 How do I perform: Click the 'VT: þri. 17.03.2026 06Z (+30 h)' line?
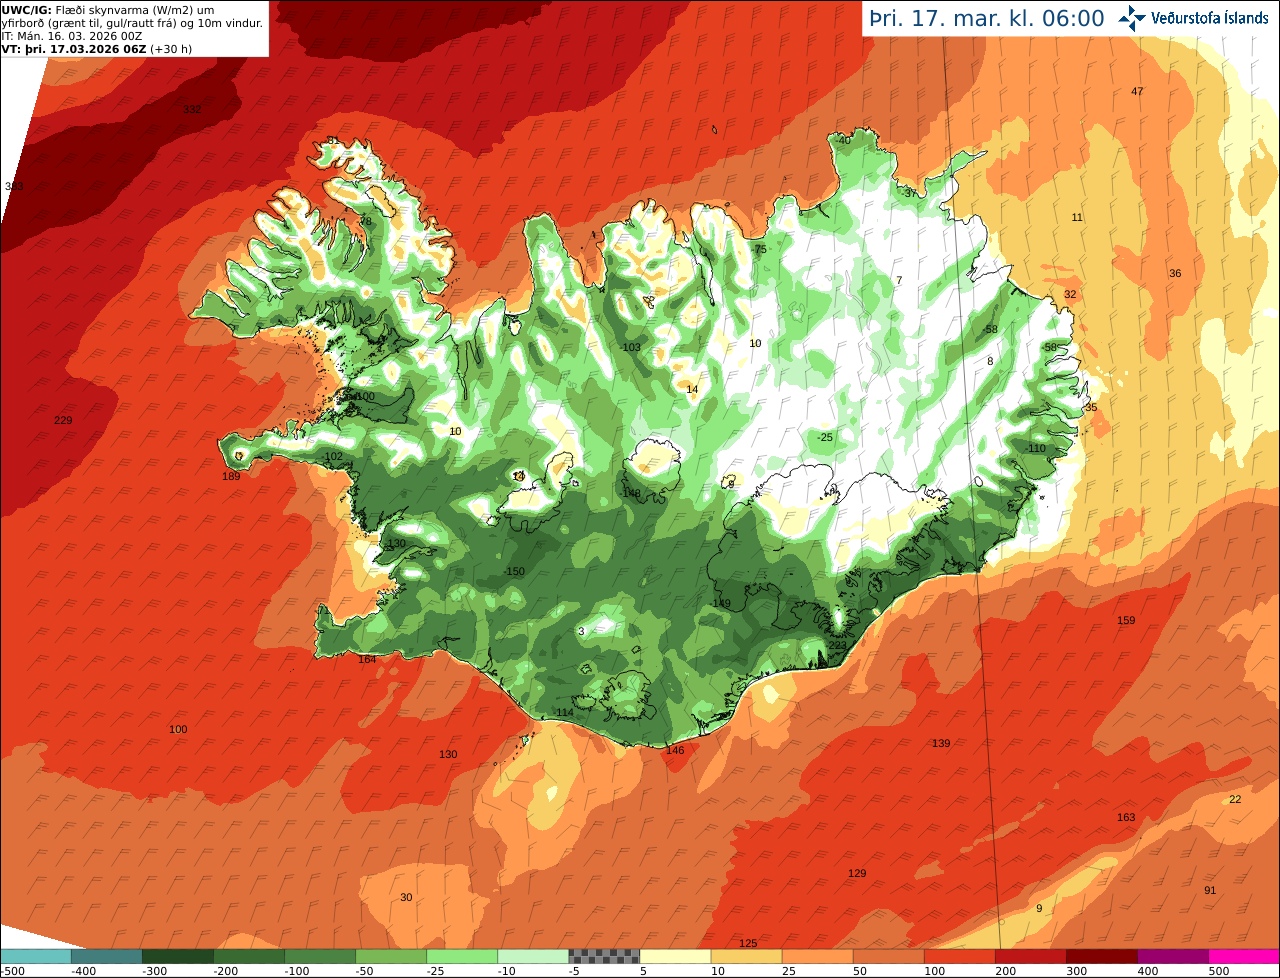[x=97, y=48]
